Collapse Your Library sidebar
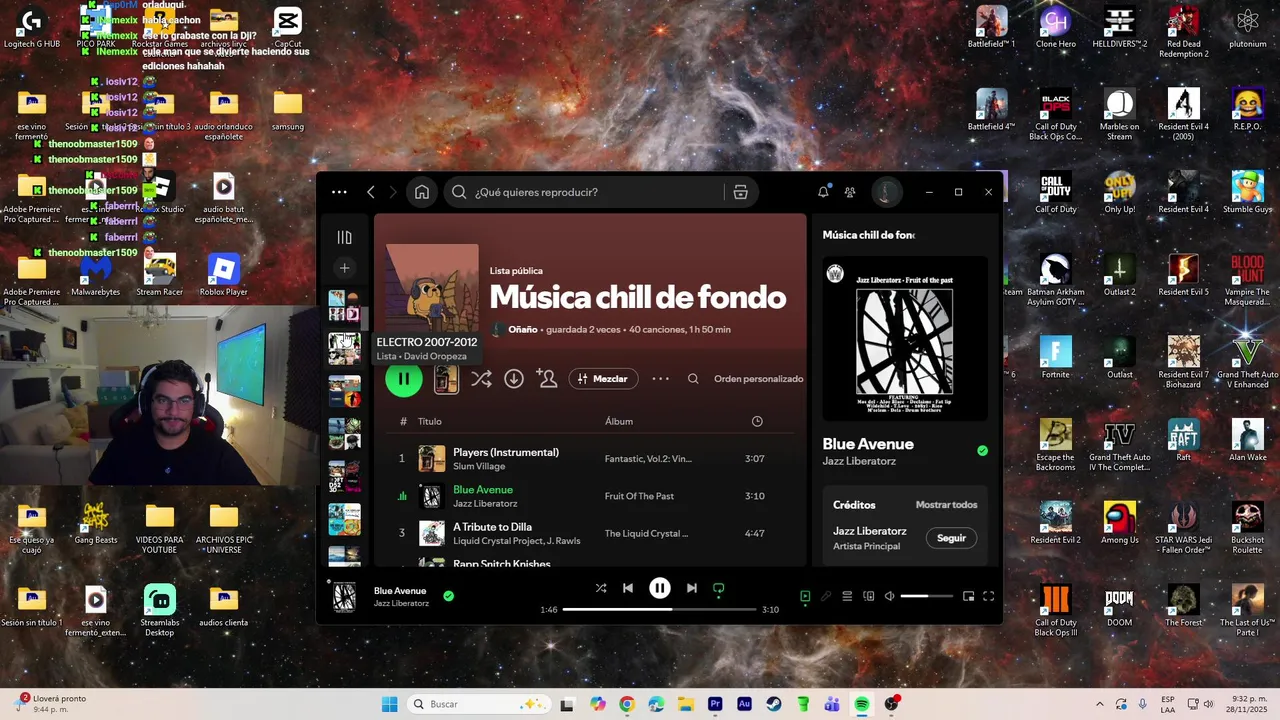Image resolution: width=1280 pixels, height=720 pixels. [344, 237]
